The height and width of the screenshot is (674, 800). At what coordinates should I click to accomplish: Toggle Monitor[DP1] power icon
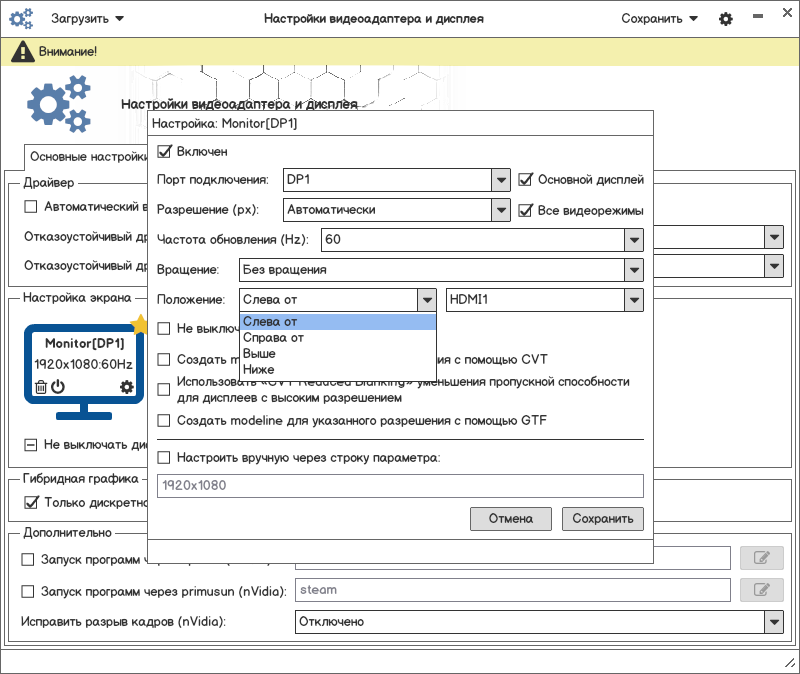58,387
